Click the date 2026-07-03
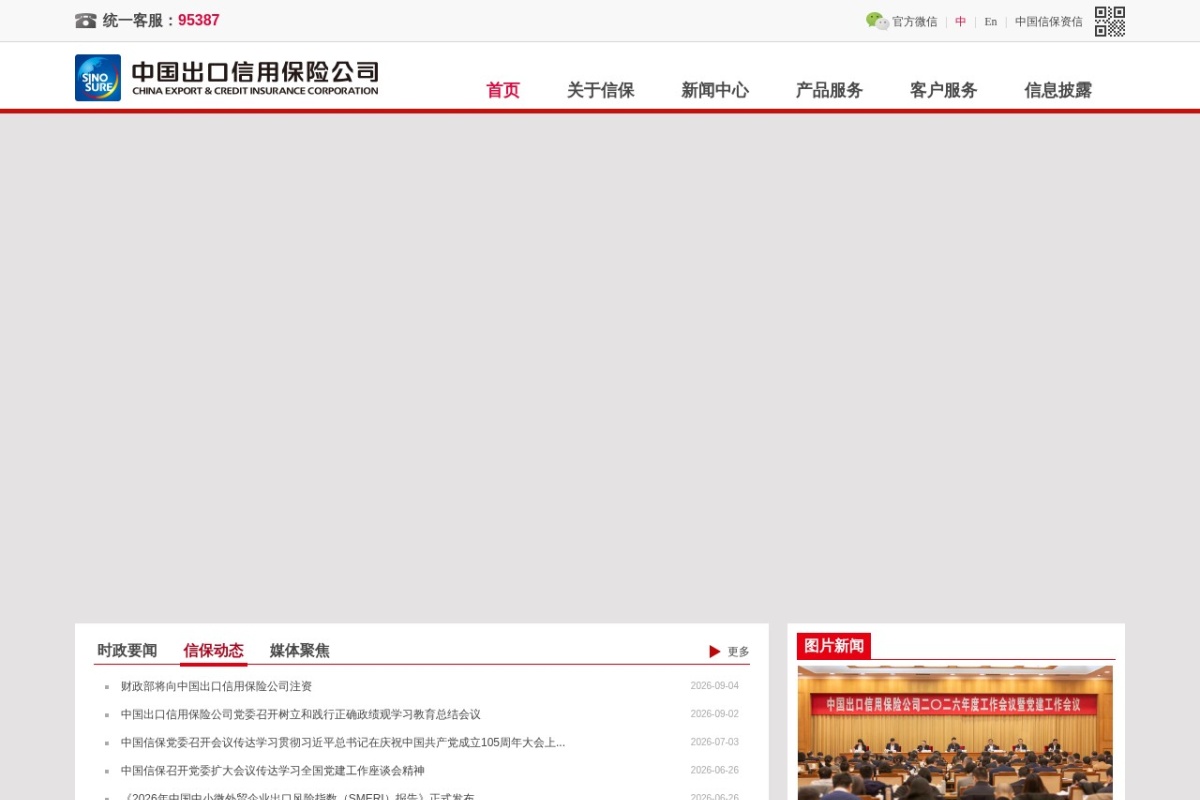 [715, 742]
